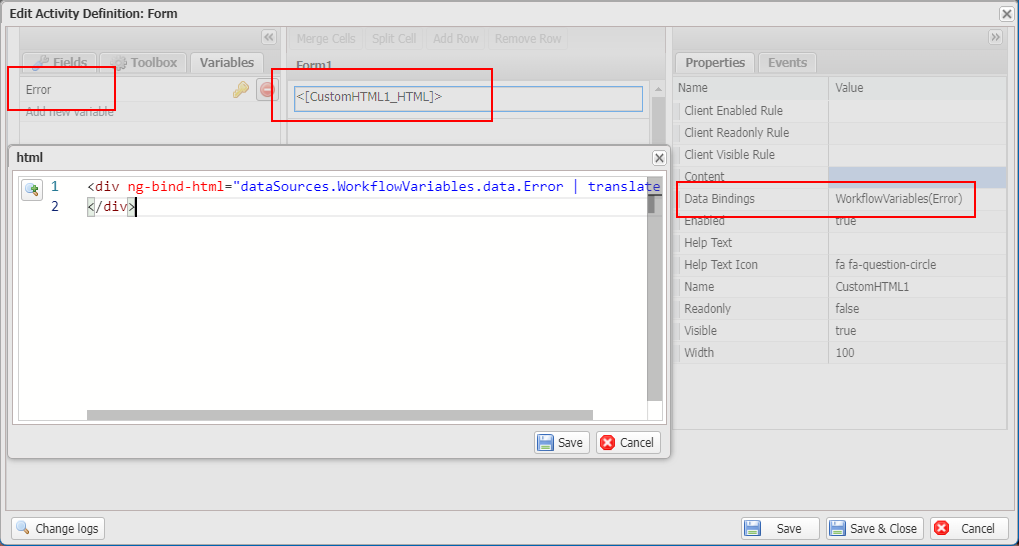The image size is (1019, 546).
Task: Save the html code in dialog
Action: point(561,442)
